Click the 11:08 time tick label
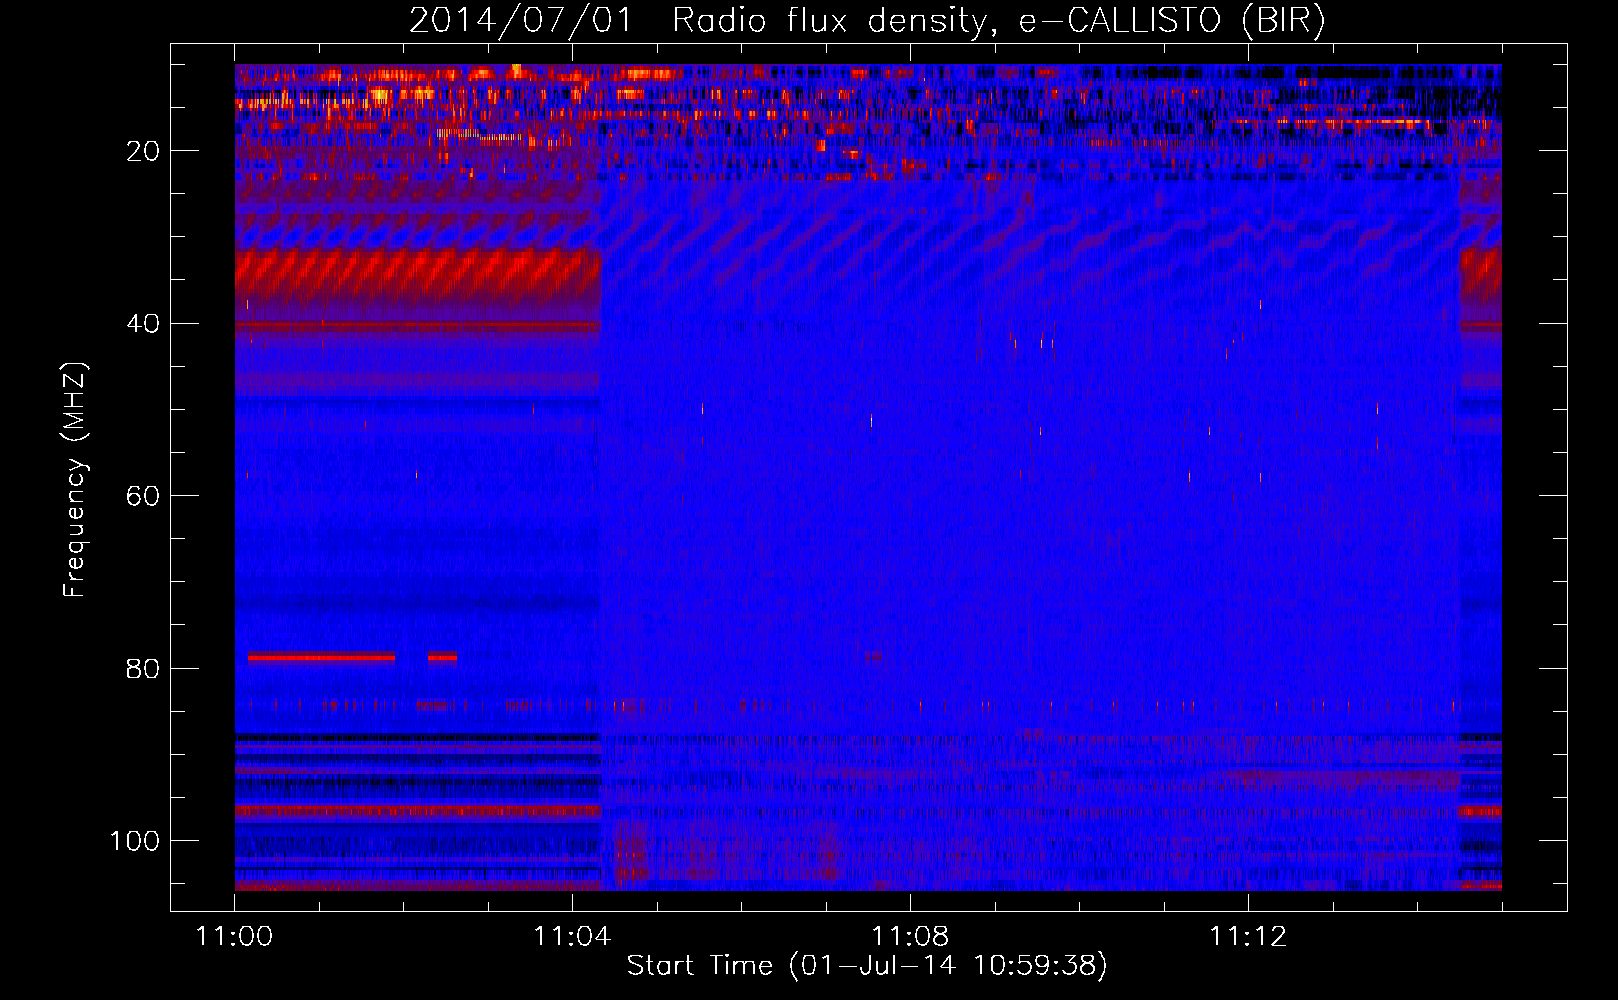 click(x=910, y=937)
